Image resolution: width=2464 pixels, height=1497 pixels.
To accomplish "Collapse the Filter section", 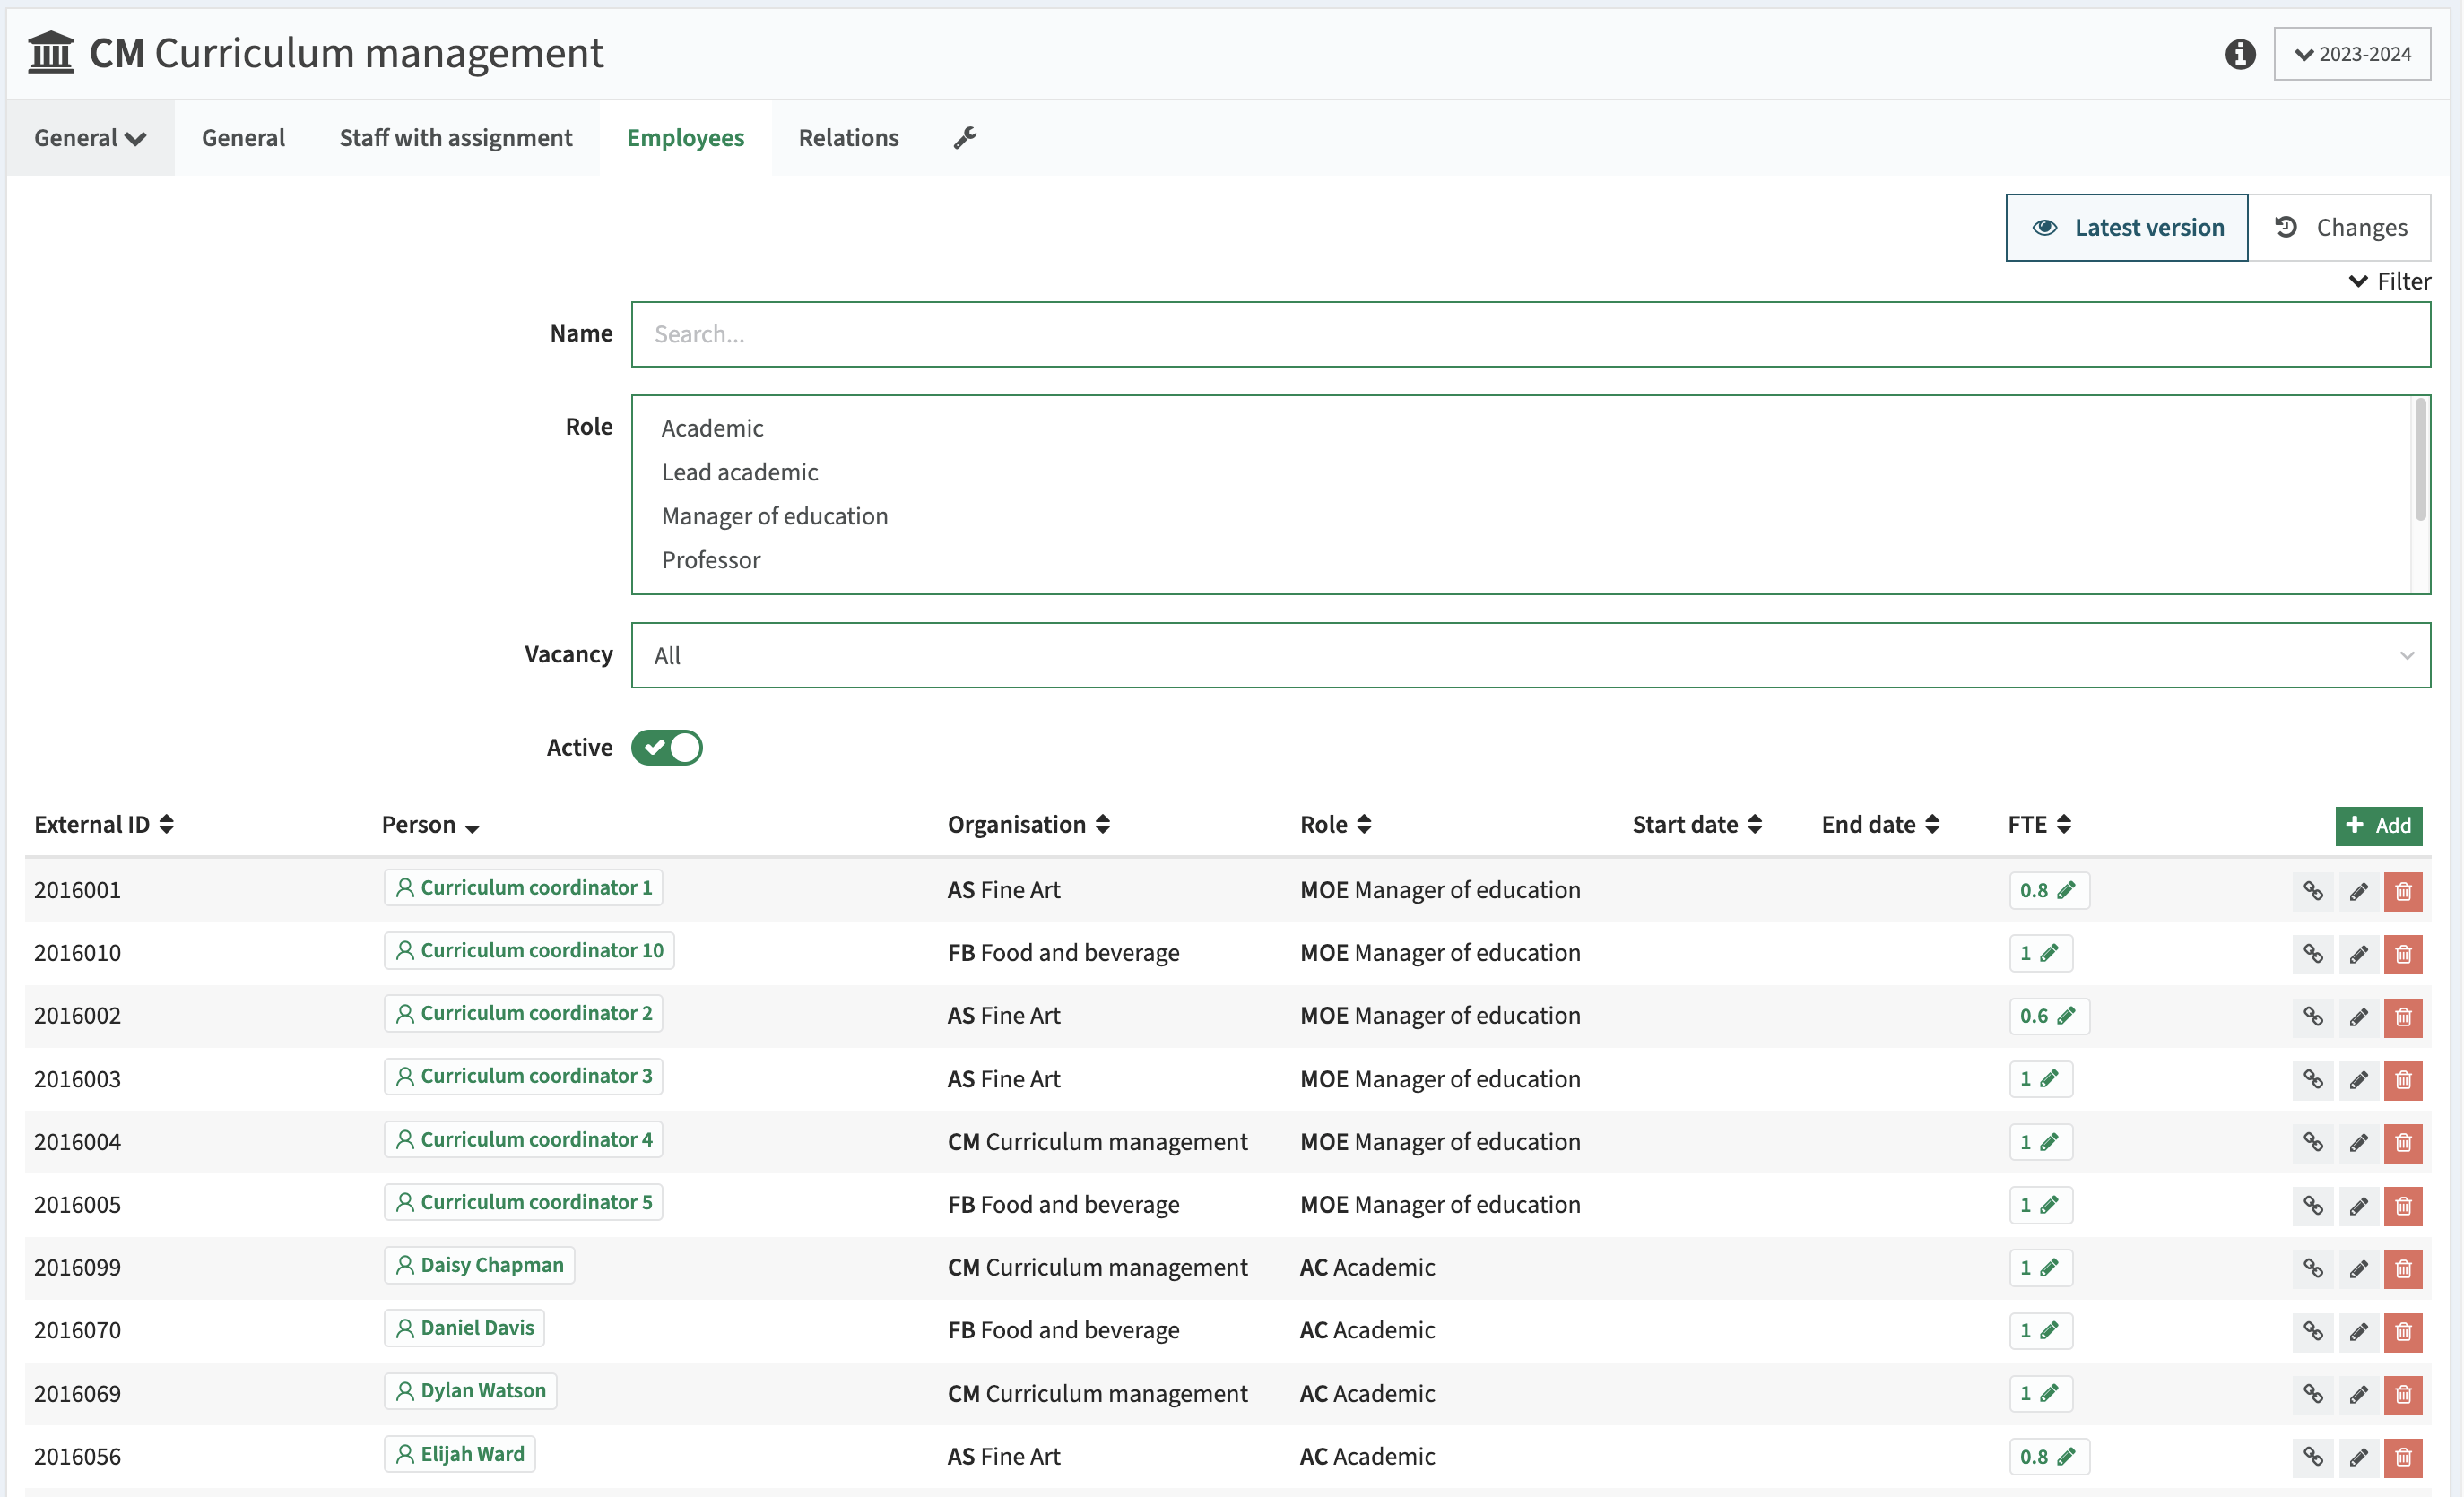I will point(2389,281).
